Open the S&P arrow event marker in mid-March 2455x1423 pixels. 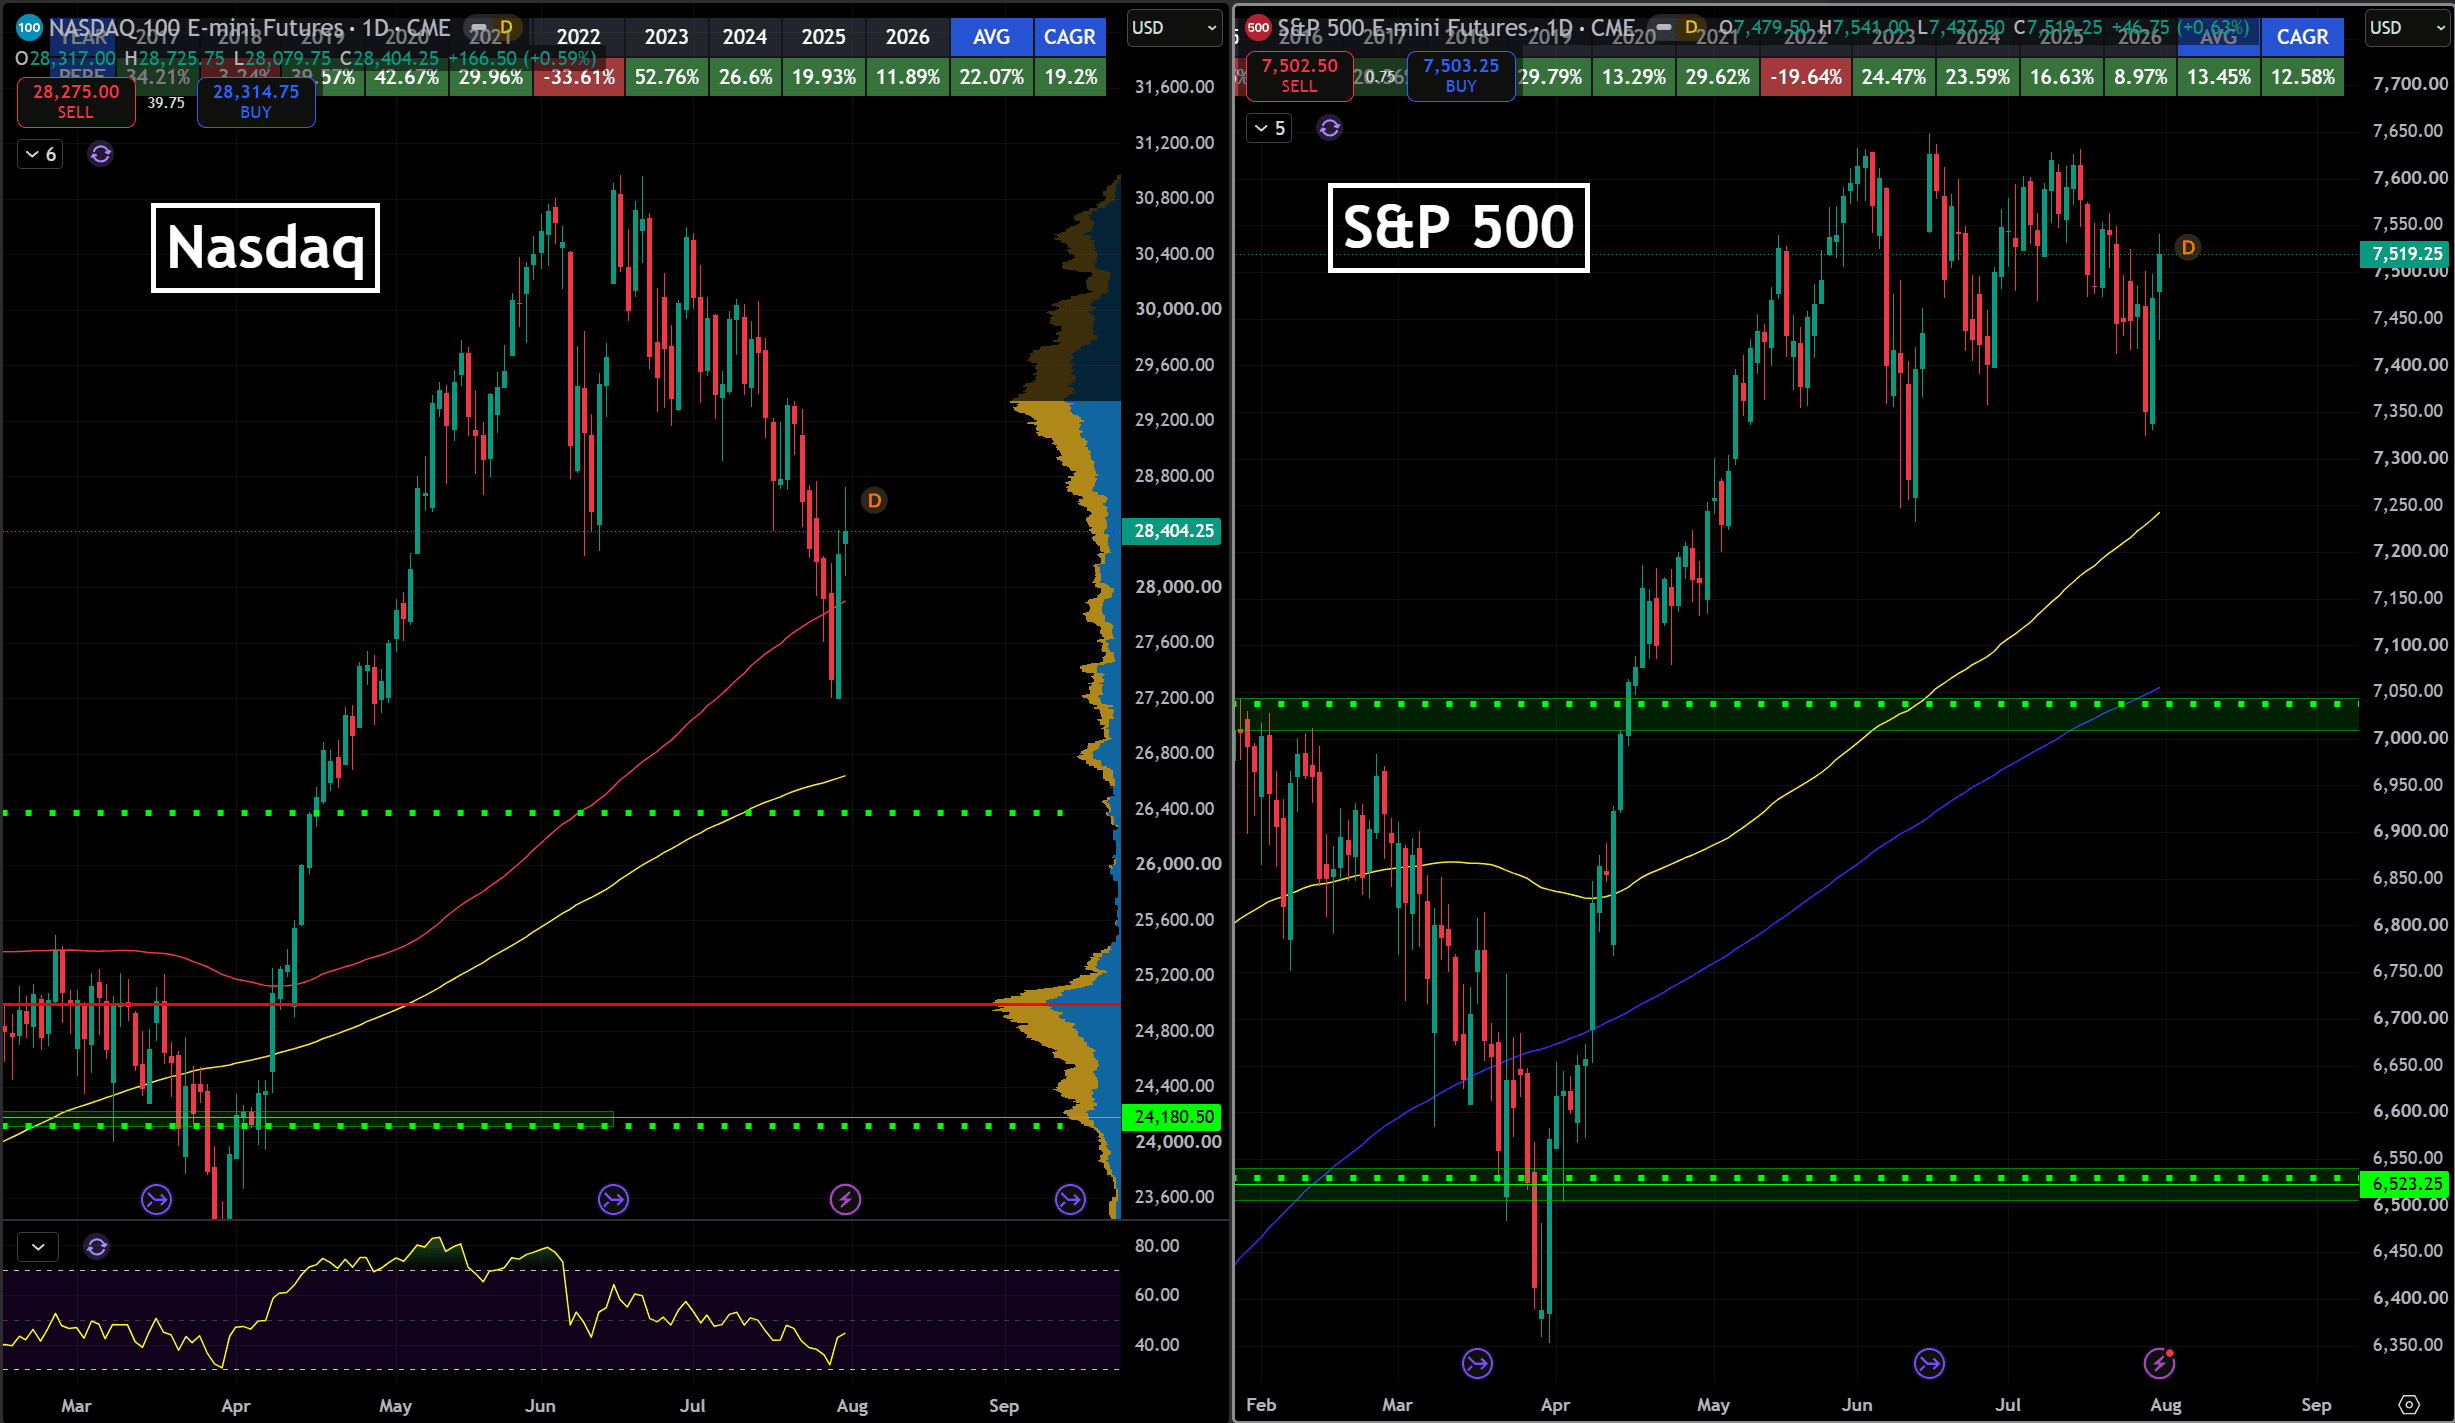1477,1363
